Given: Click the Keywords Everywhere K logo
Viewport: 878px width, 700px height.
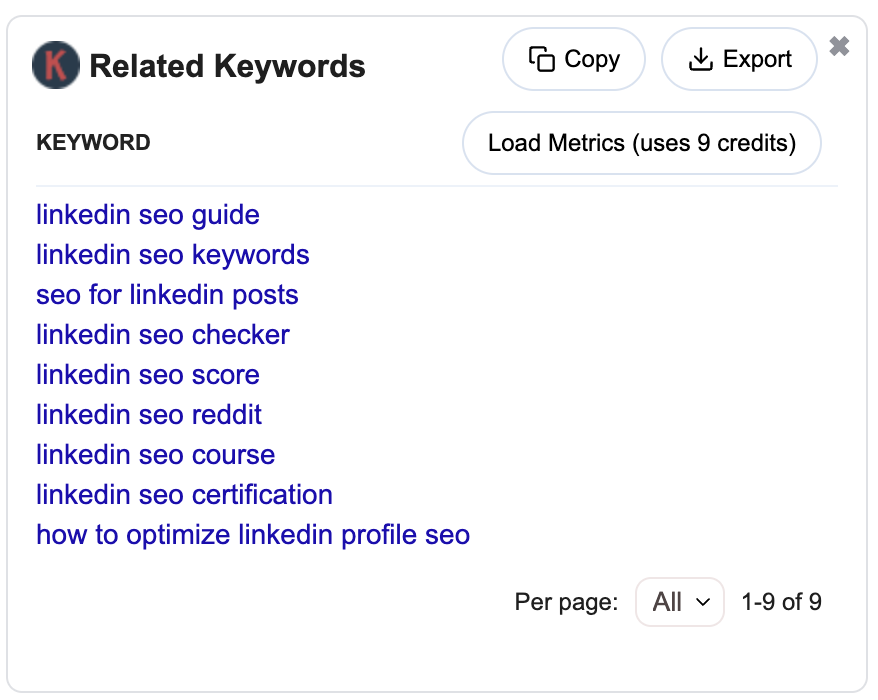Looking at the screenshot, I should coord(55,65).
